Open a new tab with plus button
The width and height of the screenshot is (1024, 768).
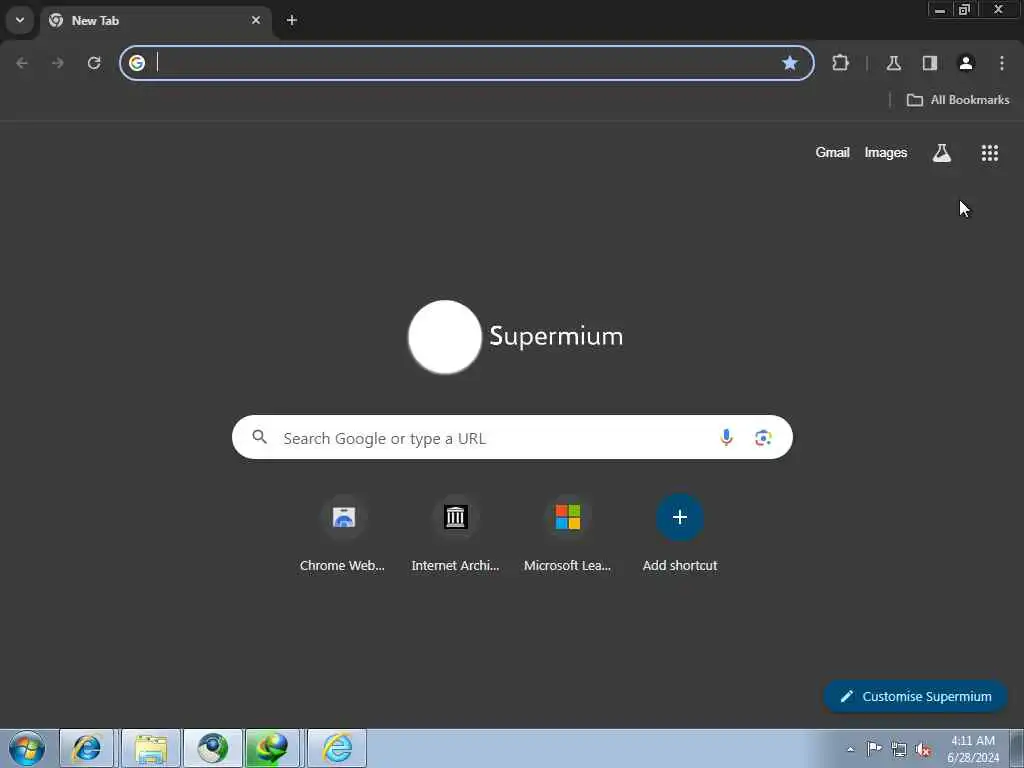pyautogui.click(x=292, y=20)
